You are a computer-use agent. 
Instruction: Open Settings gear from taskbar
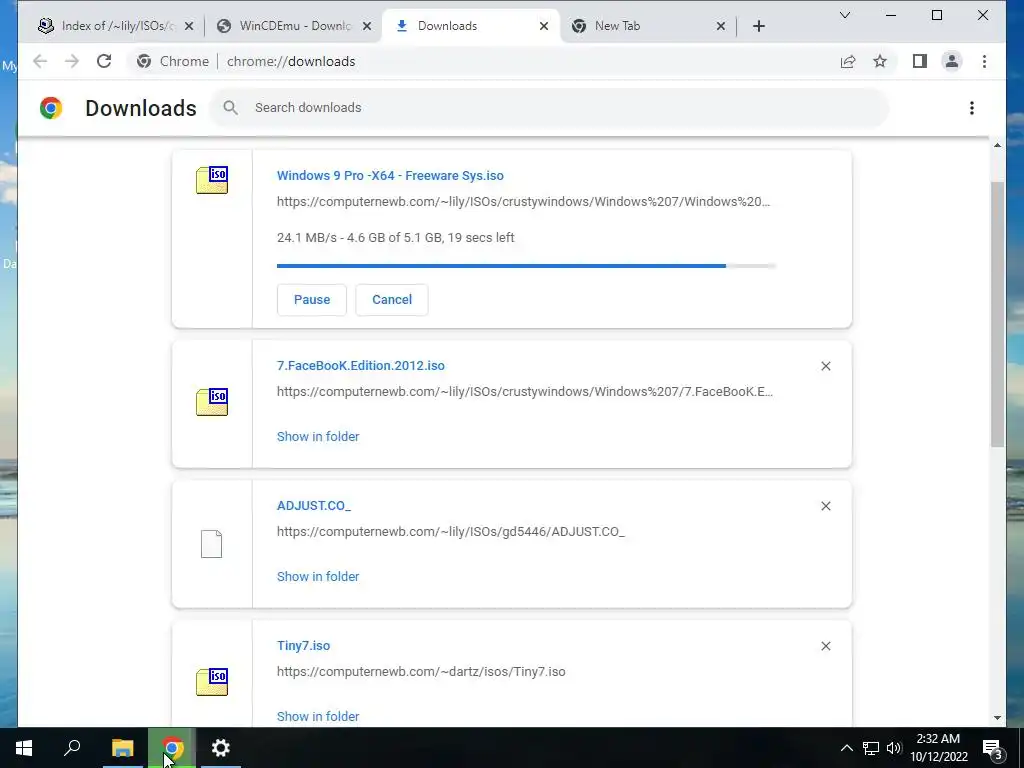221,748
